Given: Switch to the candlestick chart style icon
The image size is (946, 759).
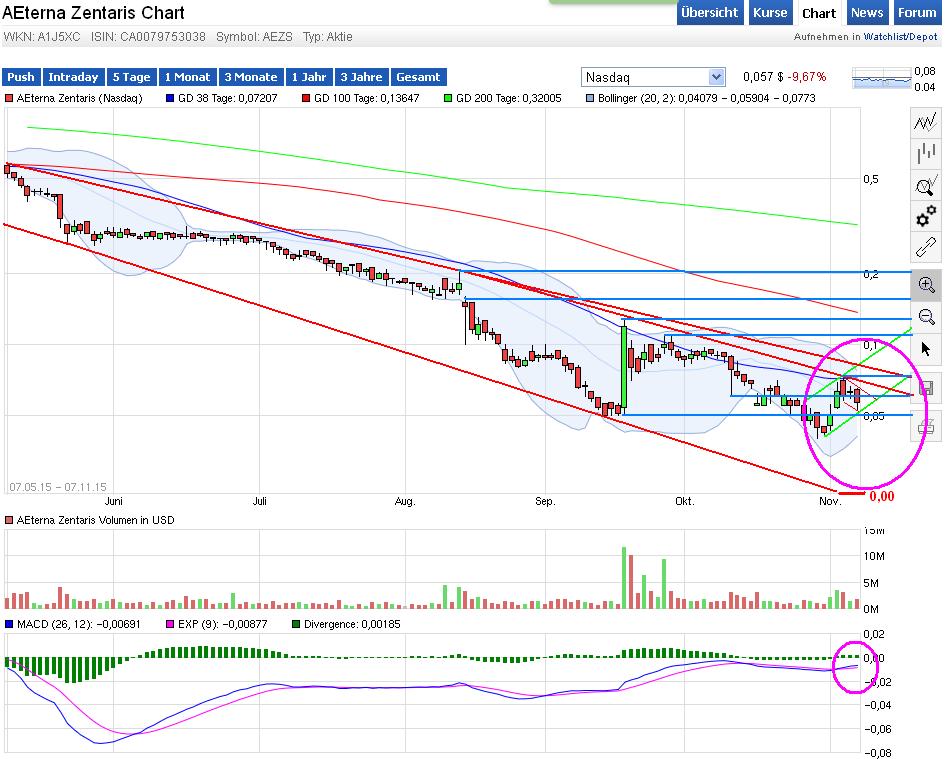Looking at the screenshot, I should tap(926, 153).
